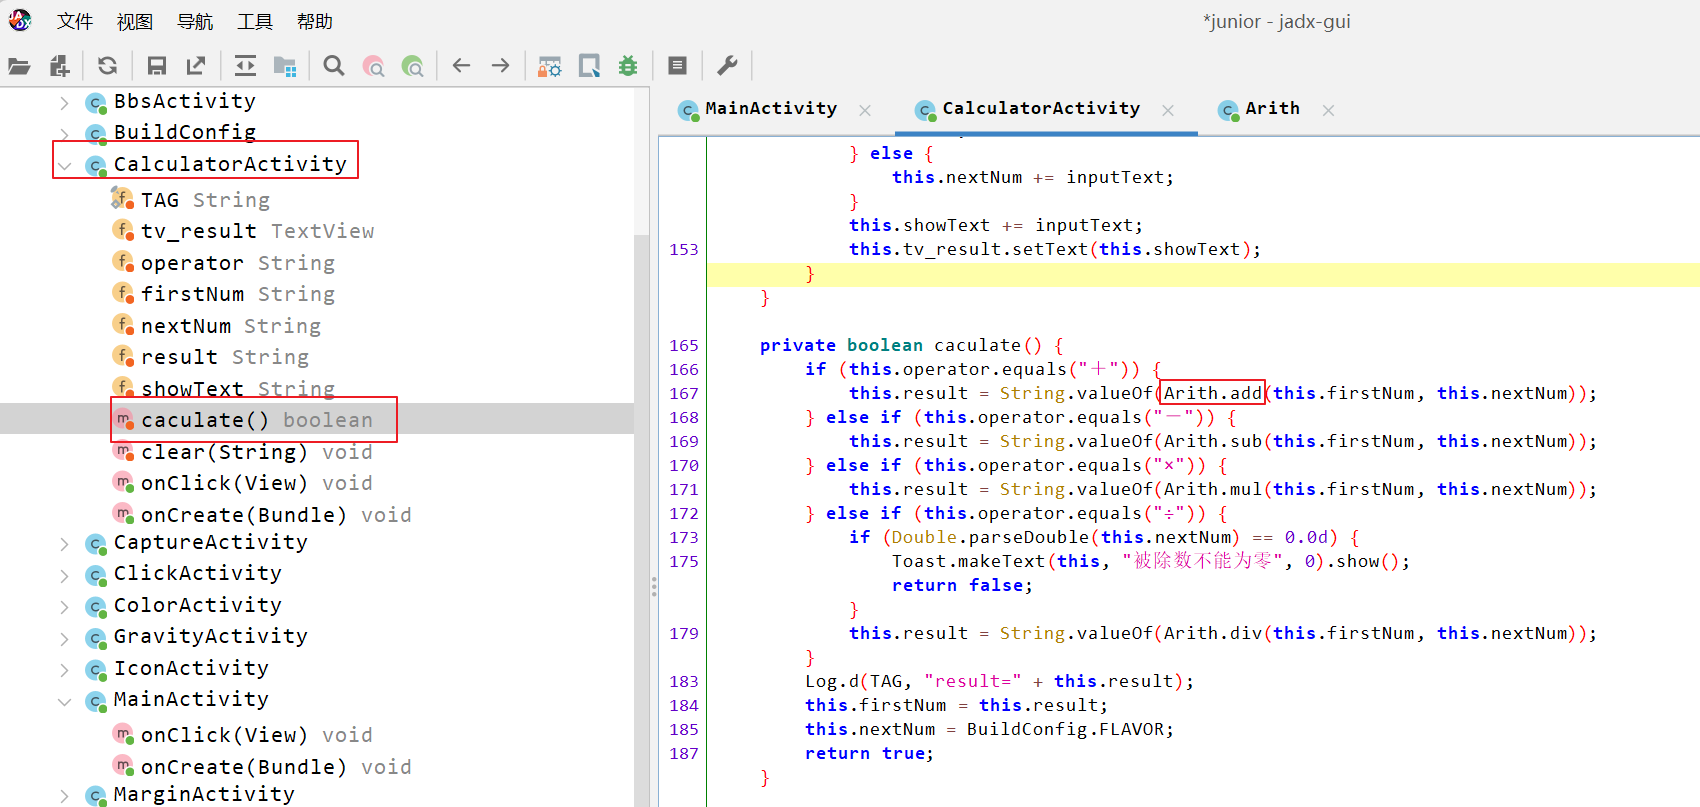Image resolution: width=1700 pixels, height=807 pixels.
Task: Close the Arith tab
Action: (x=1328, y=110)
